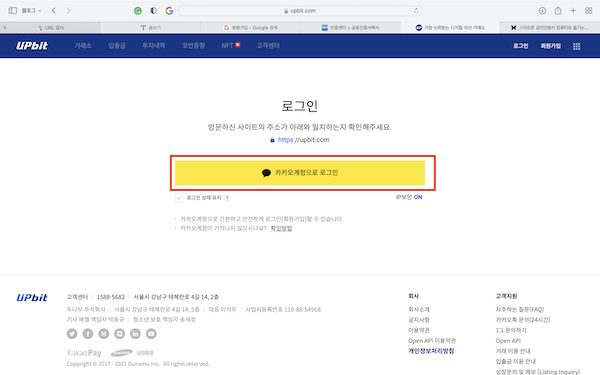Open 카카오톡 문의(24시간) footer link
This screenshot has height=375, width=600.
523,320
